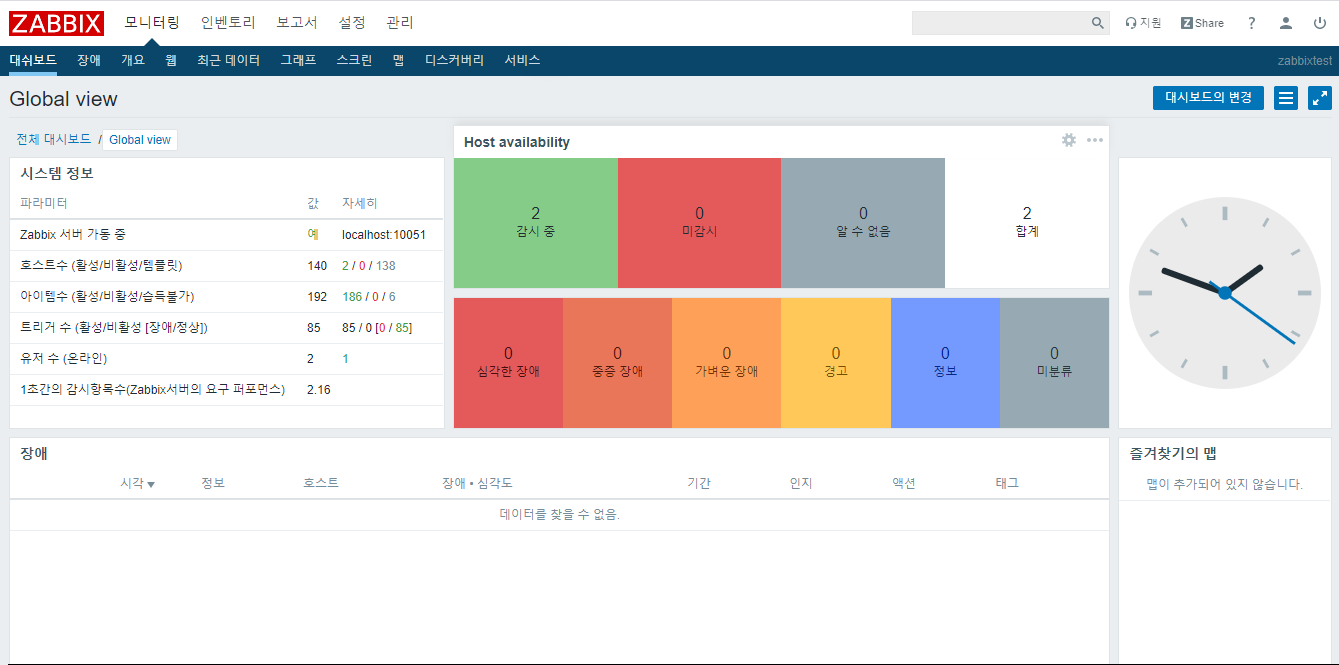
Task: Click the Zabbix 서버 가동 중 row
Action: [227, 235]
